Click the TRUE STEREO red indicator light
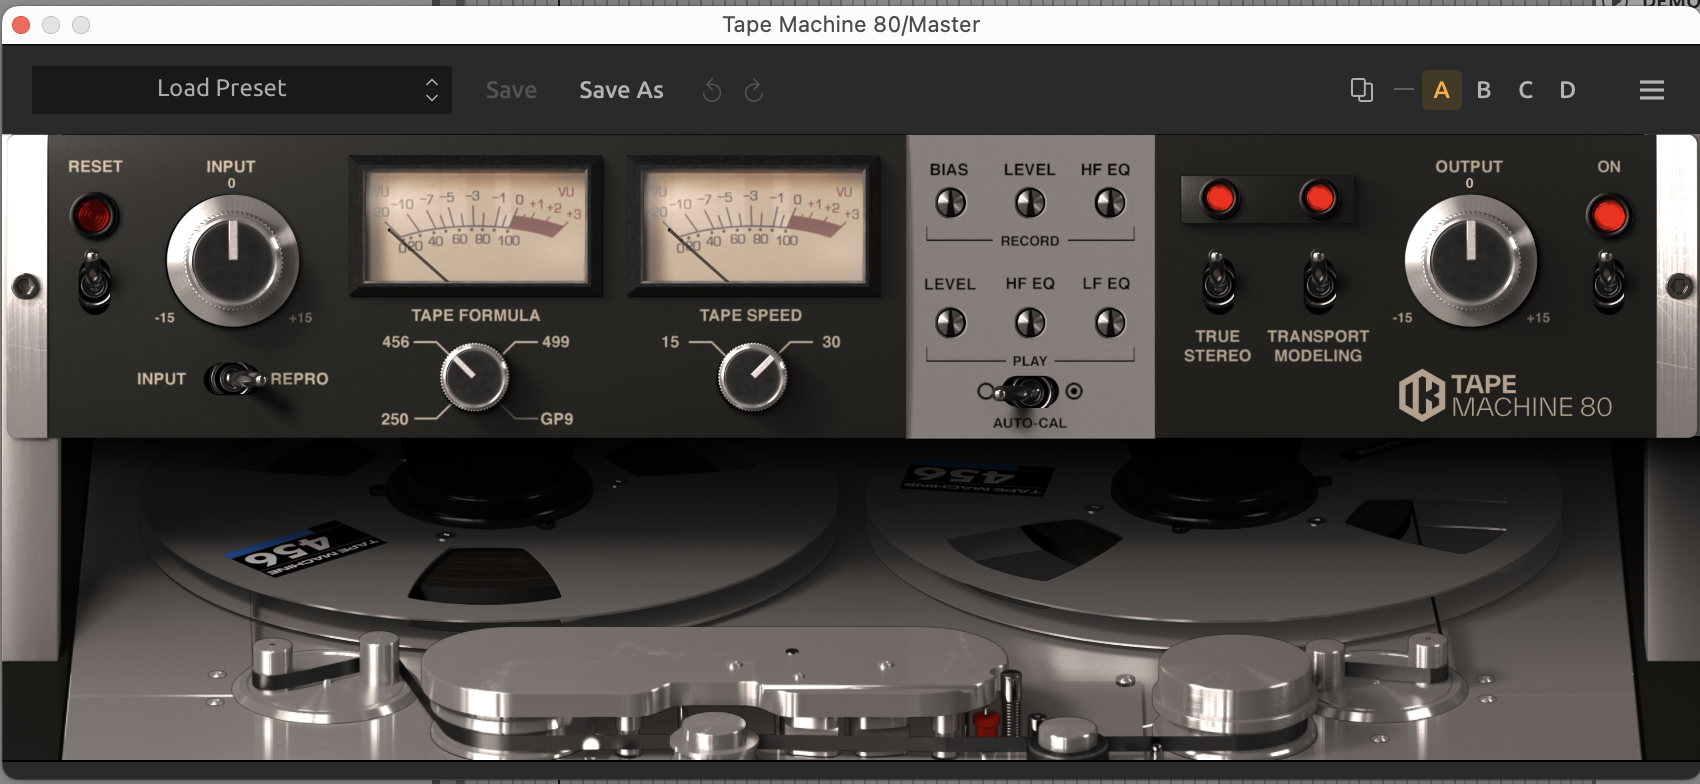This screenshot has height=784, width=1700. pos(1218,198)
